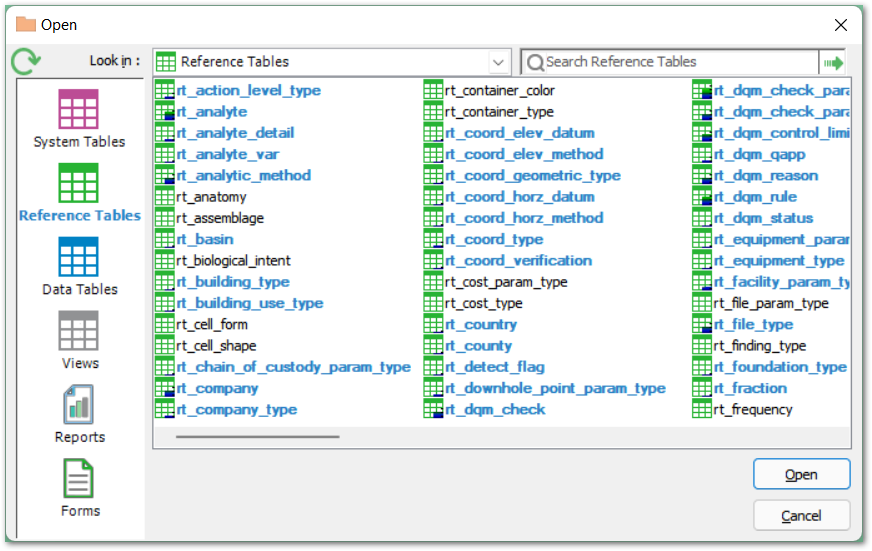872x551 pixels.
Task: Open the Views category icon
Action: click(78, 330)
